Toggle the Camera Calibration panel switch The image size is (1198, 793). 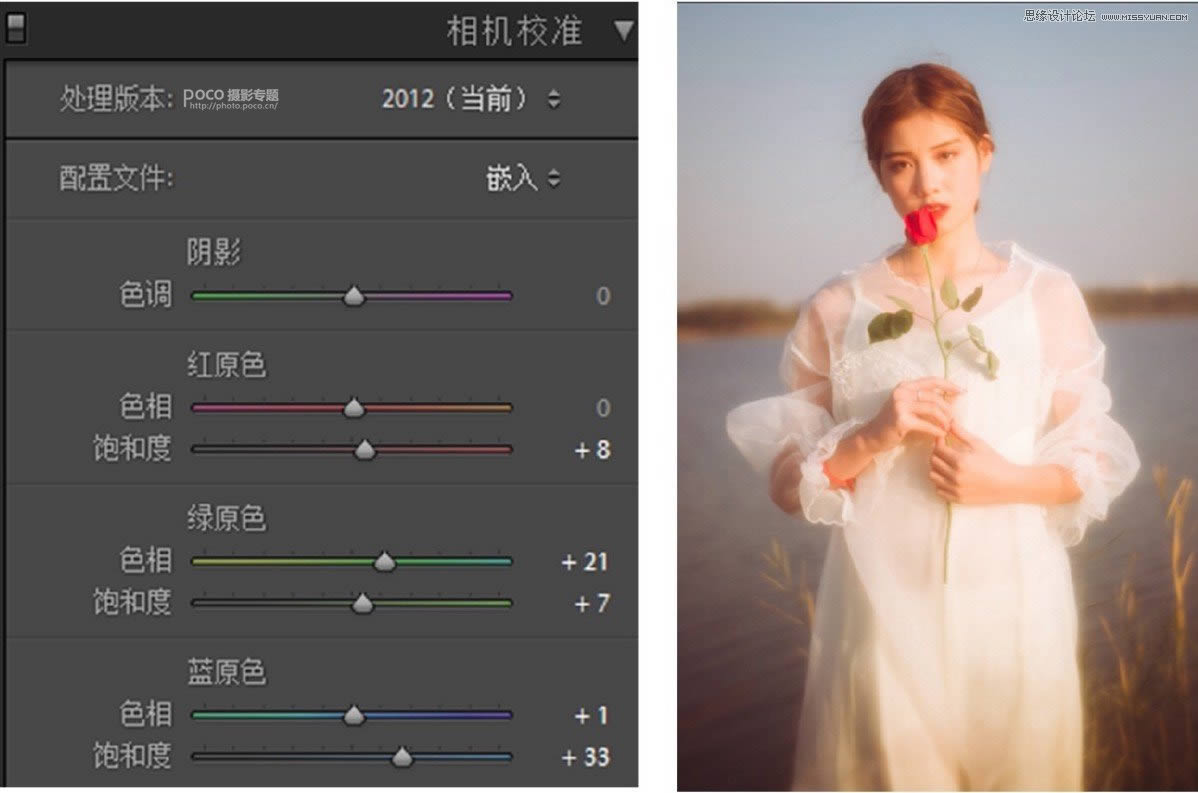tap(15, 29)
